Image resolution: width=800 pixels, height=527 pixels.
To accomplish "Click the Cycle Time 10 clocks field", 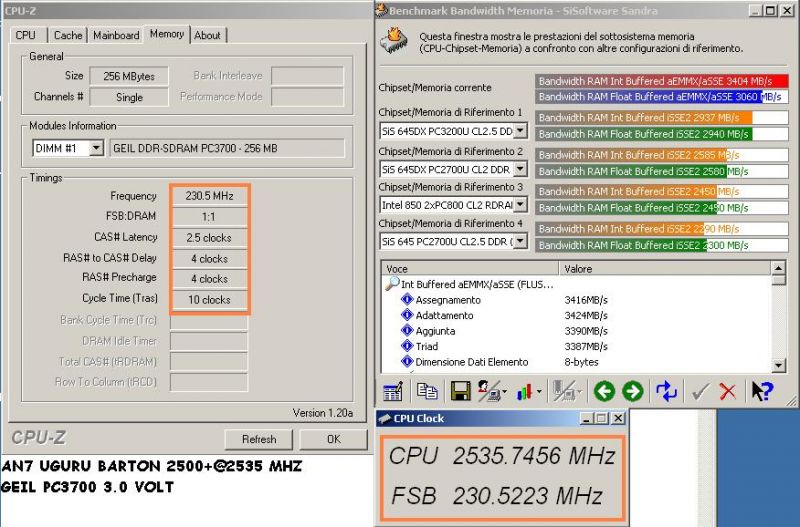I will 209,300.
